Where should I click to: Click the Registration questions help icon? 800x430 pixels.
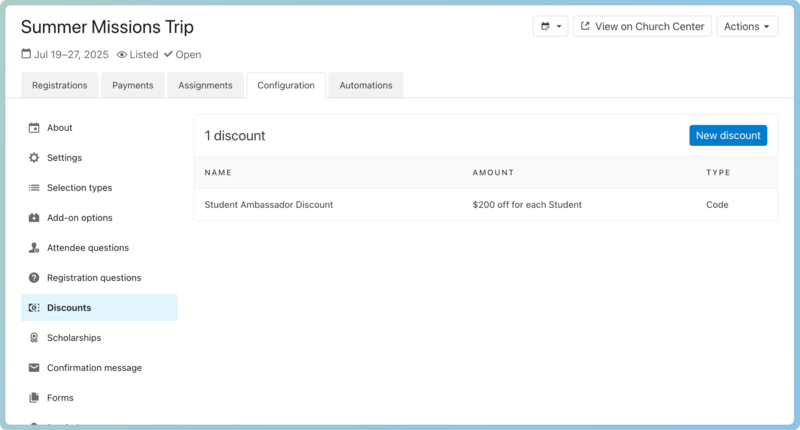[x=34, y=278]
